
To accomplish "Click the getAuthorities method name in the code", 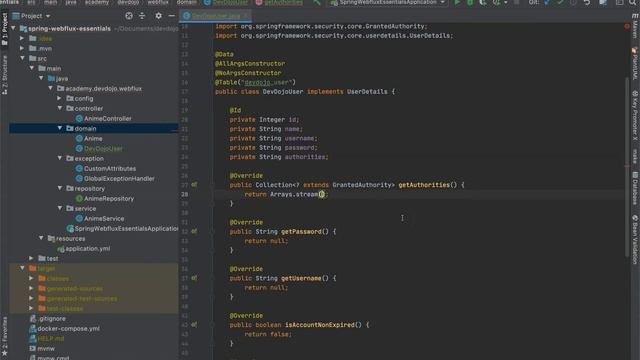I will coord(424,185).
